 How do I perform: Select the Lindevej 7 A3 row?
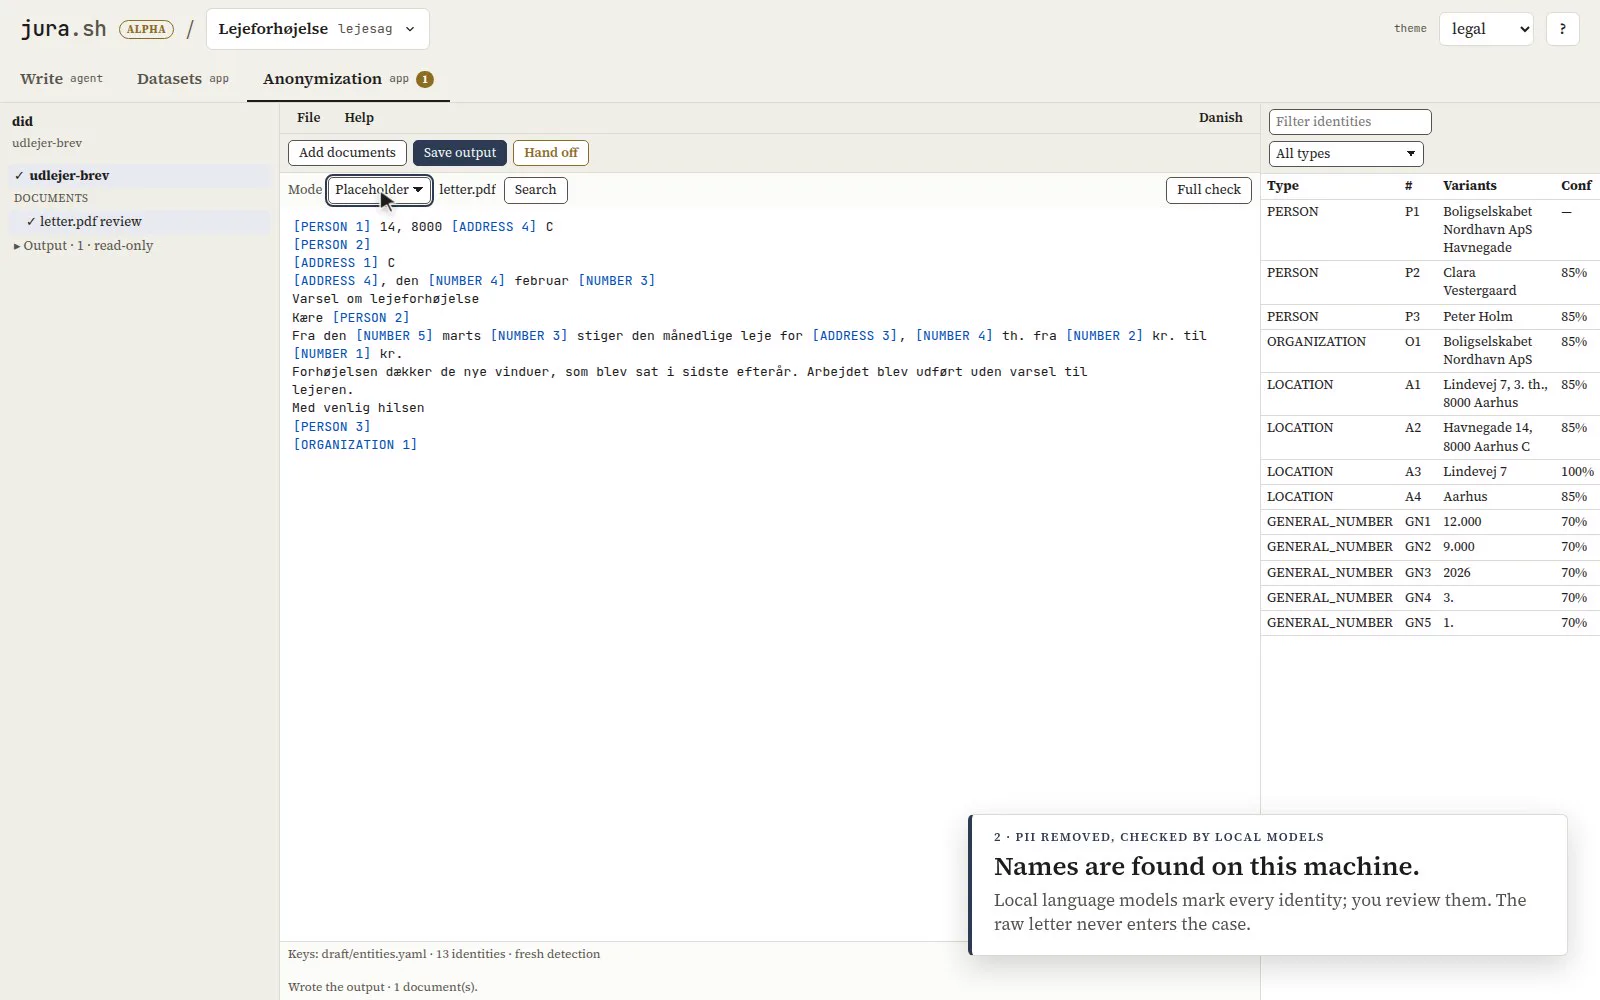(x=1430, y=472)
